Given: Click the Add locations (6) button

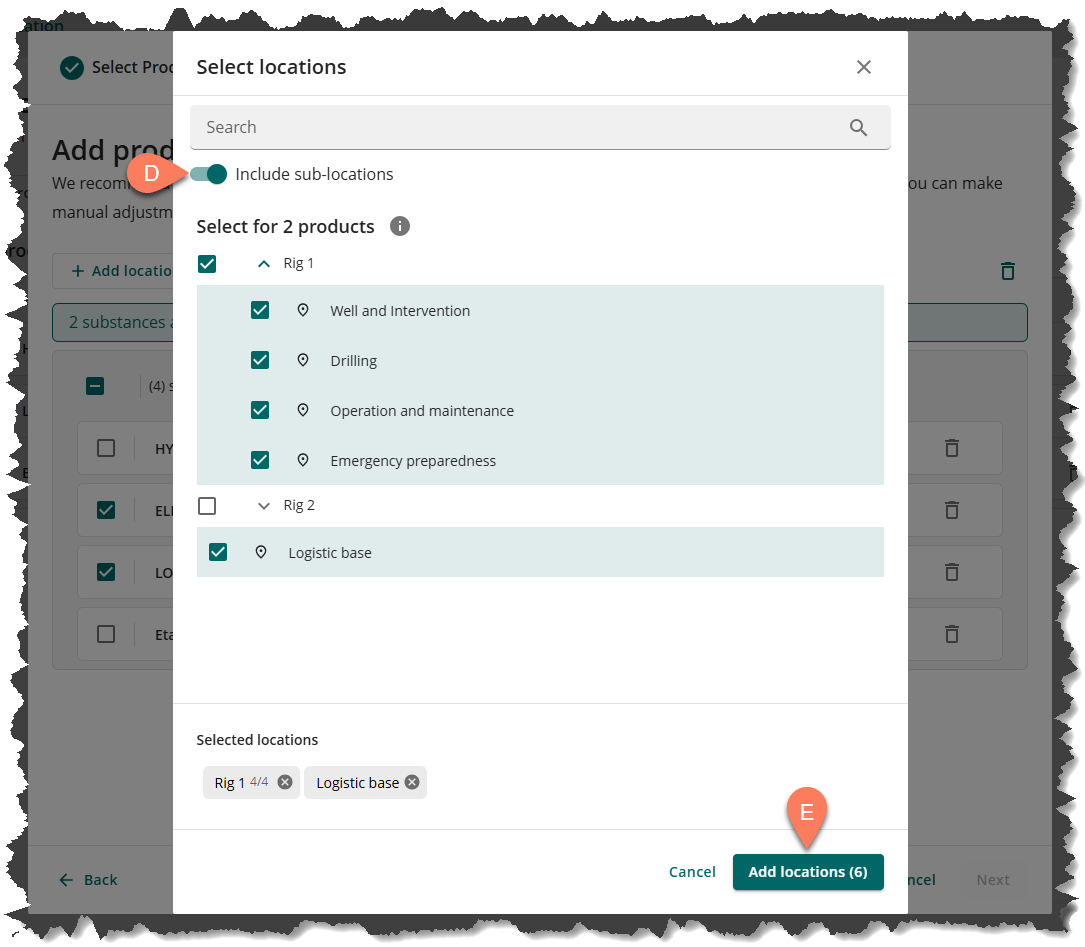Looking at the screenshot, I should pos(807,872).
